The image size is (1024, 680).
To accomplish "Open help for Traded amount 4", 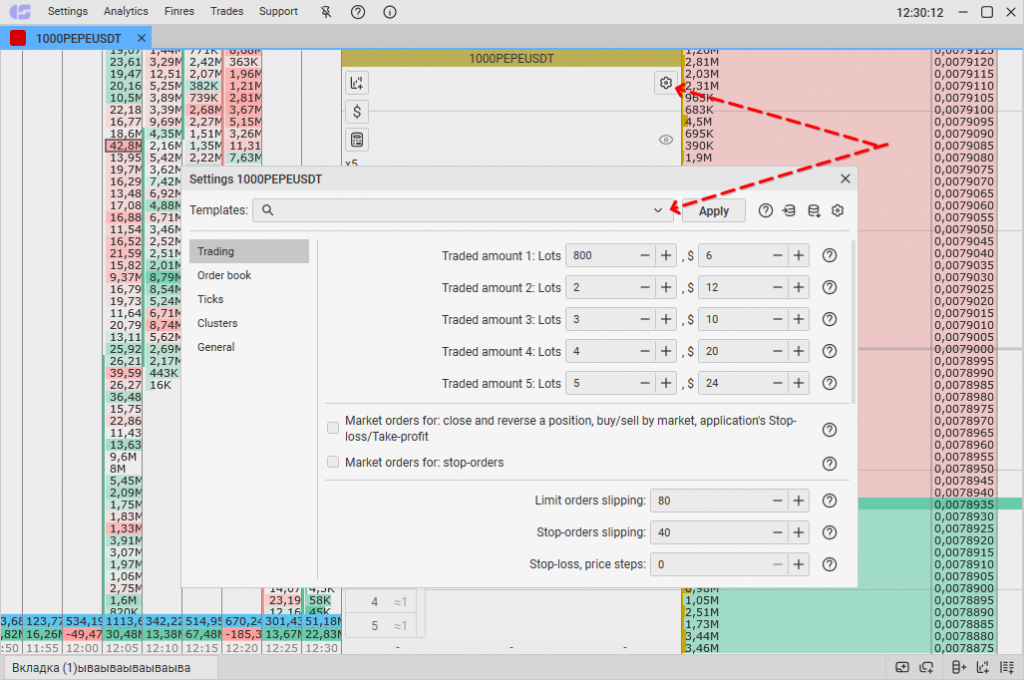I will 829,351.
